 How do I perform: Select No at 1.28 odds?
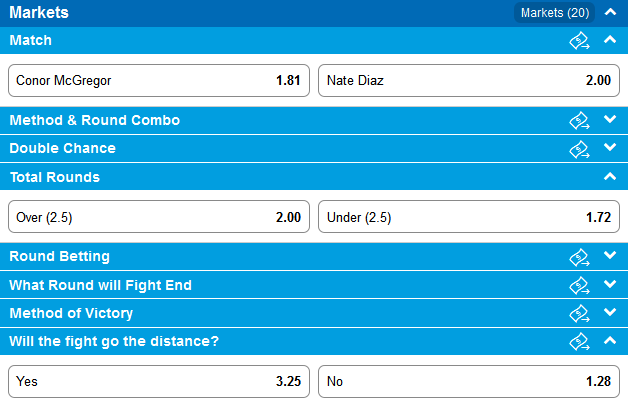point(469,381)
